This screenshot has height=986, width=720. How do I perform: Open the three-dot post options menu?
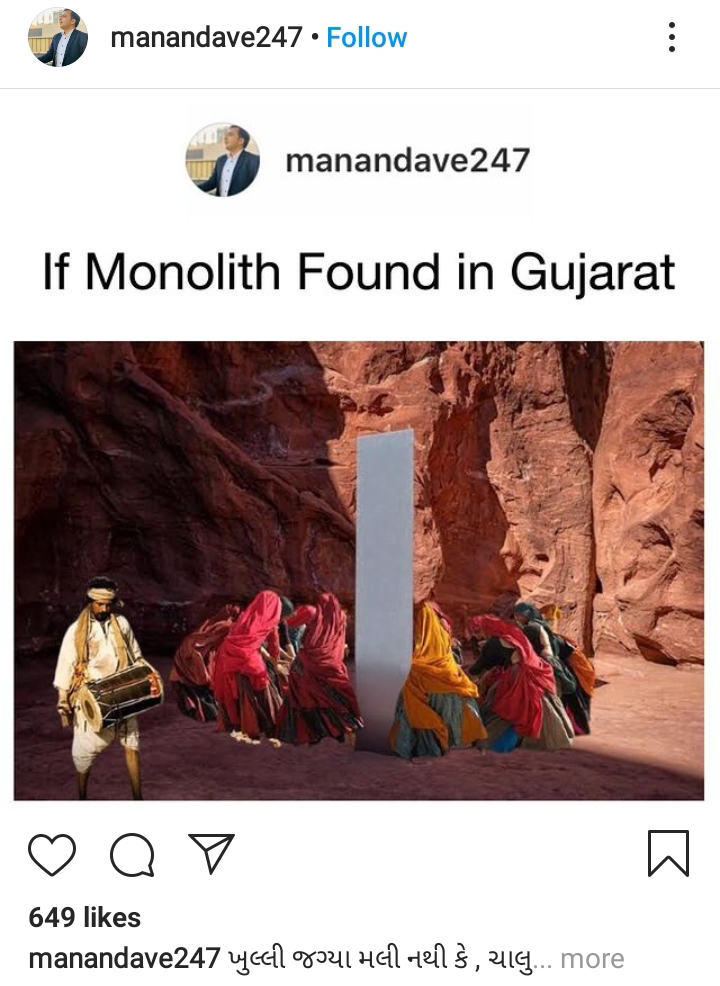tap(672, 37)
